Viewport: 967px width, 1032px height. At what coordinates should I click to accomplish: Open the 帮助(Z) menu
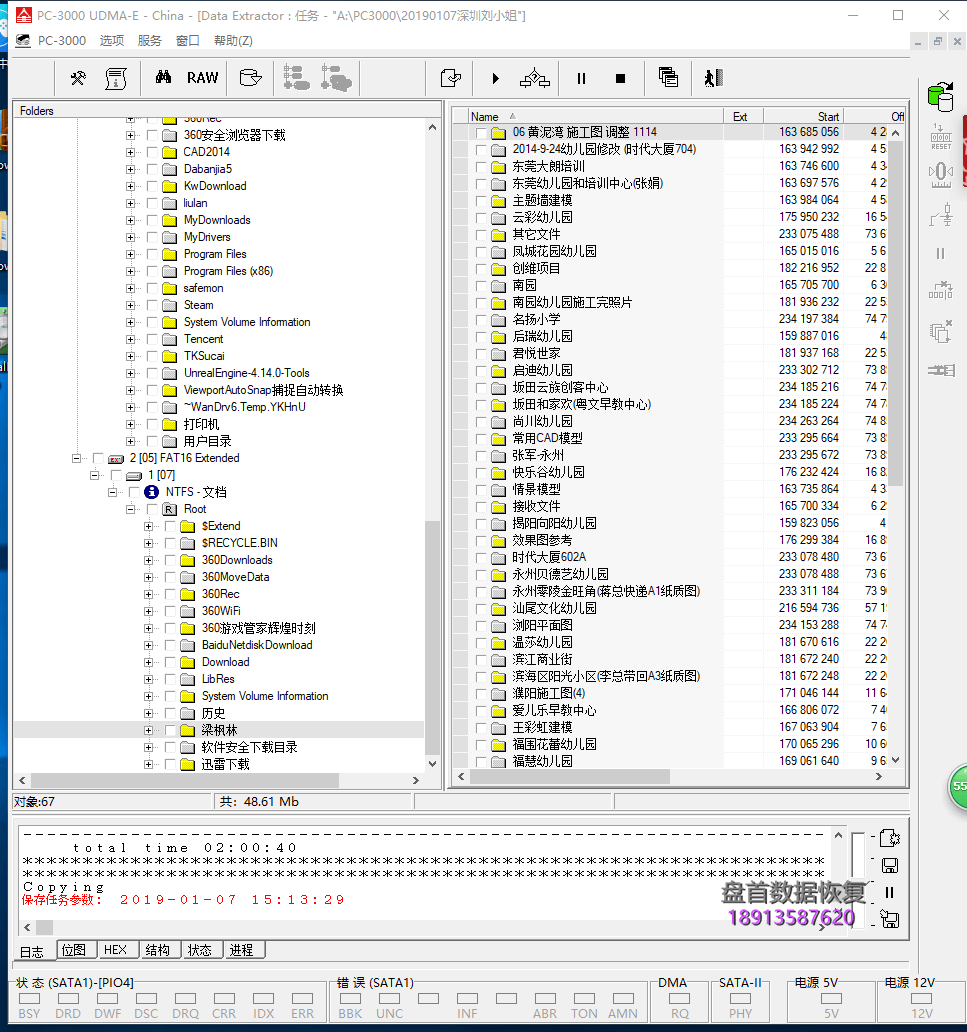point(233,41)
